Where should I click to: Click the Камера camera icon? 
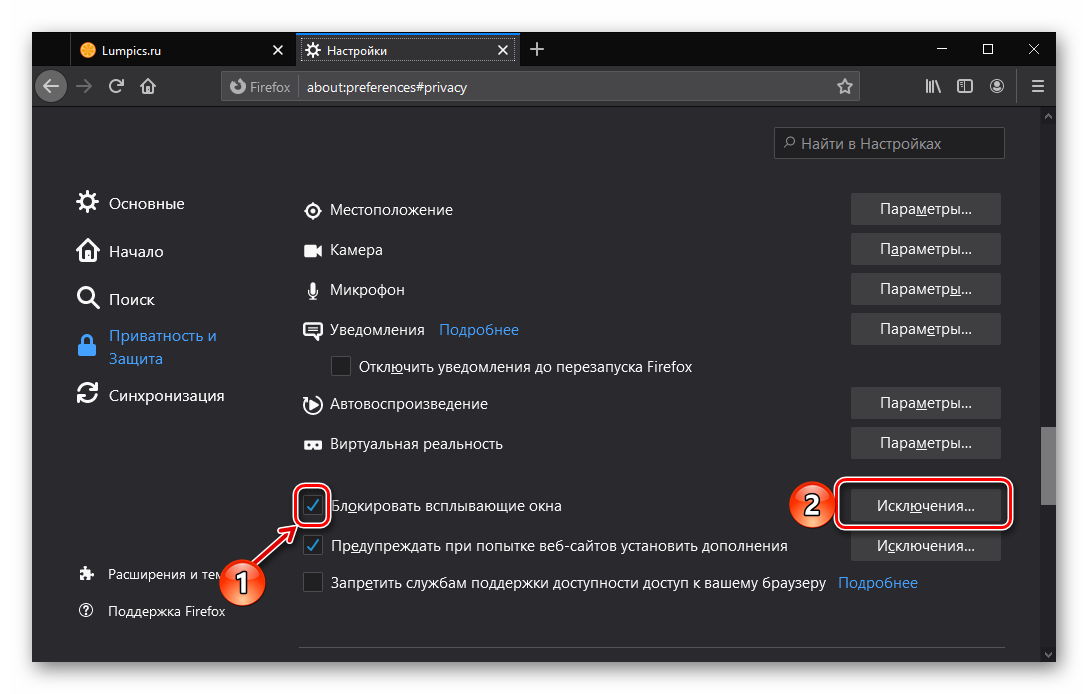[313, 251]
